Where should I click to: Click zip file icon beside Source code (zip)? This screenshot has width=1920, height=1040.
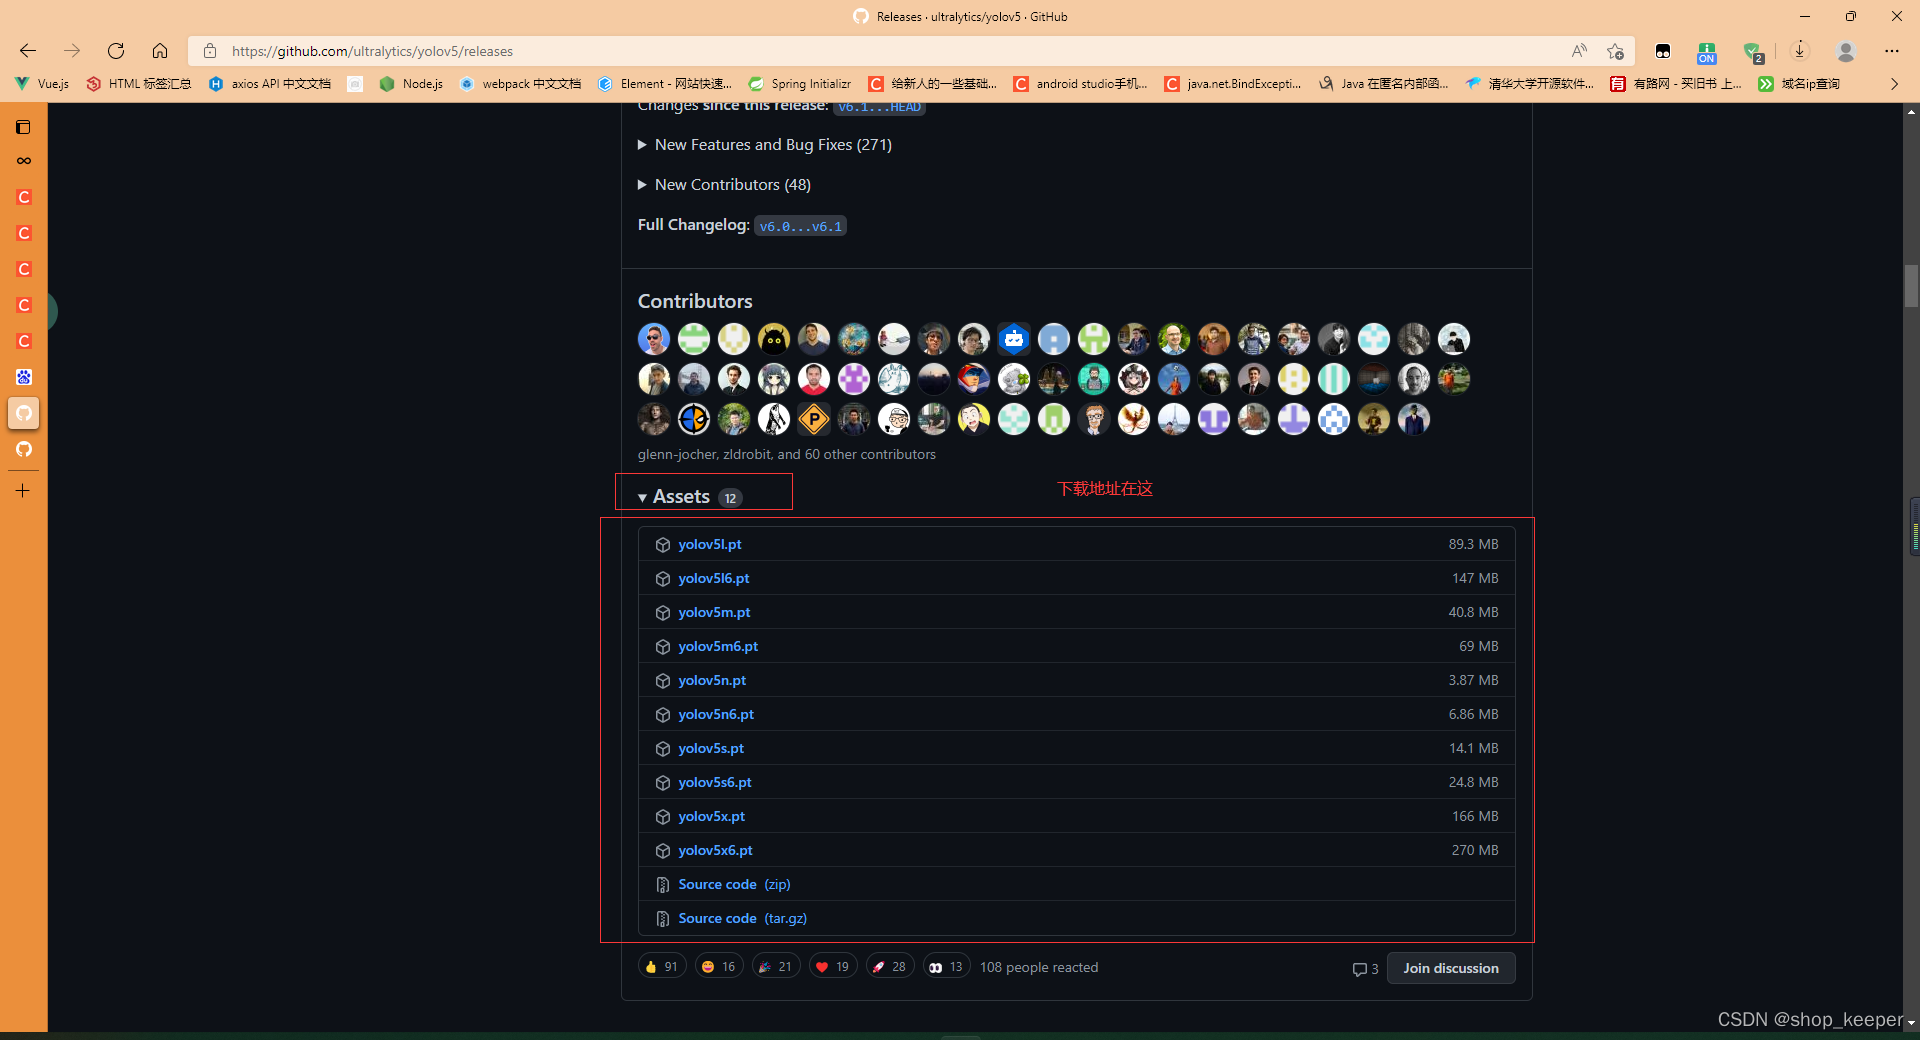pos(662,885)
